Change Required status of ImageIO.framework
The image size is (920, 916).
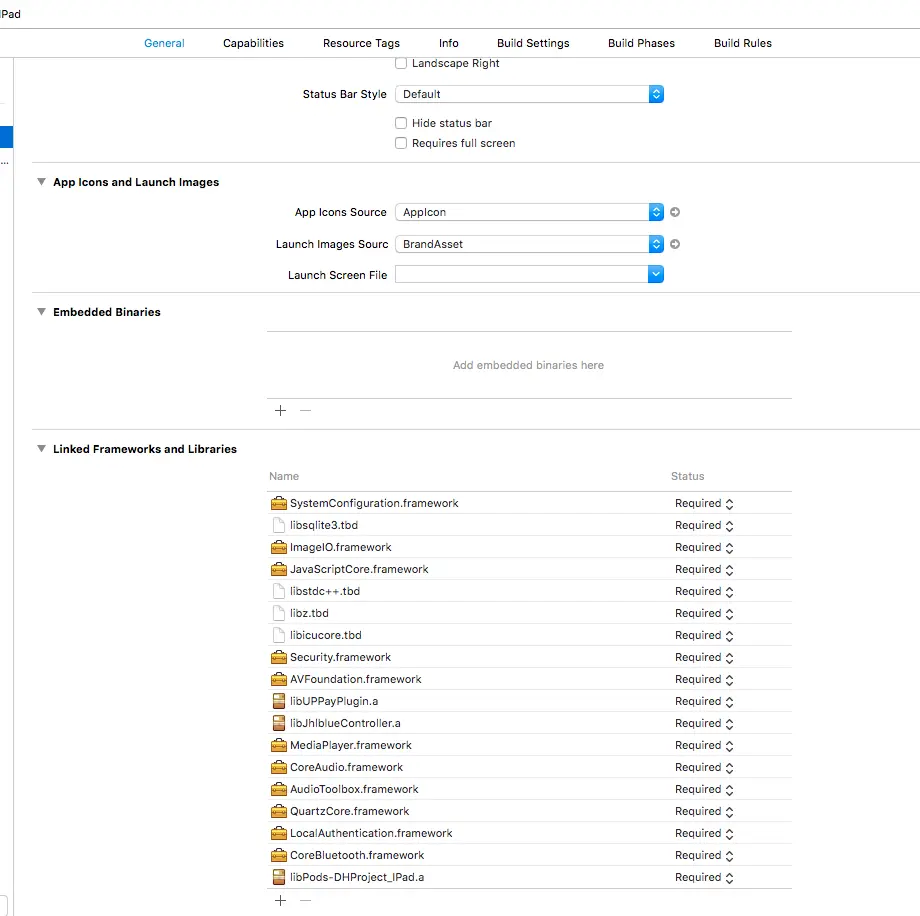click(x=704, y=547)
